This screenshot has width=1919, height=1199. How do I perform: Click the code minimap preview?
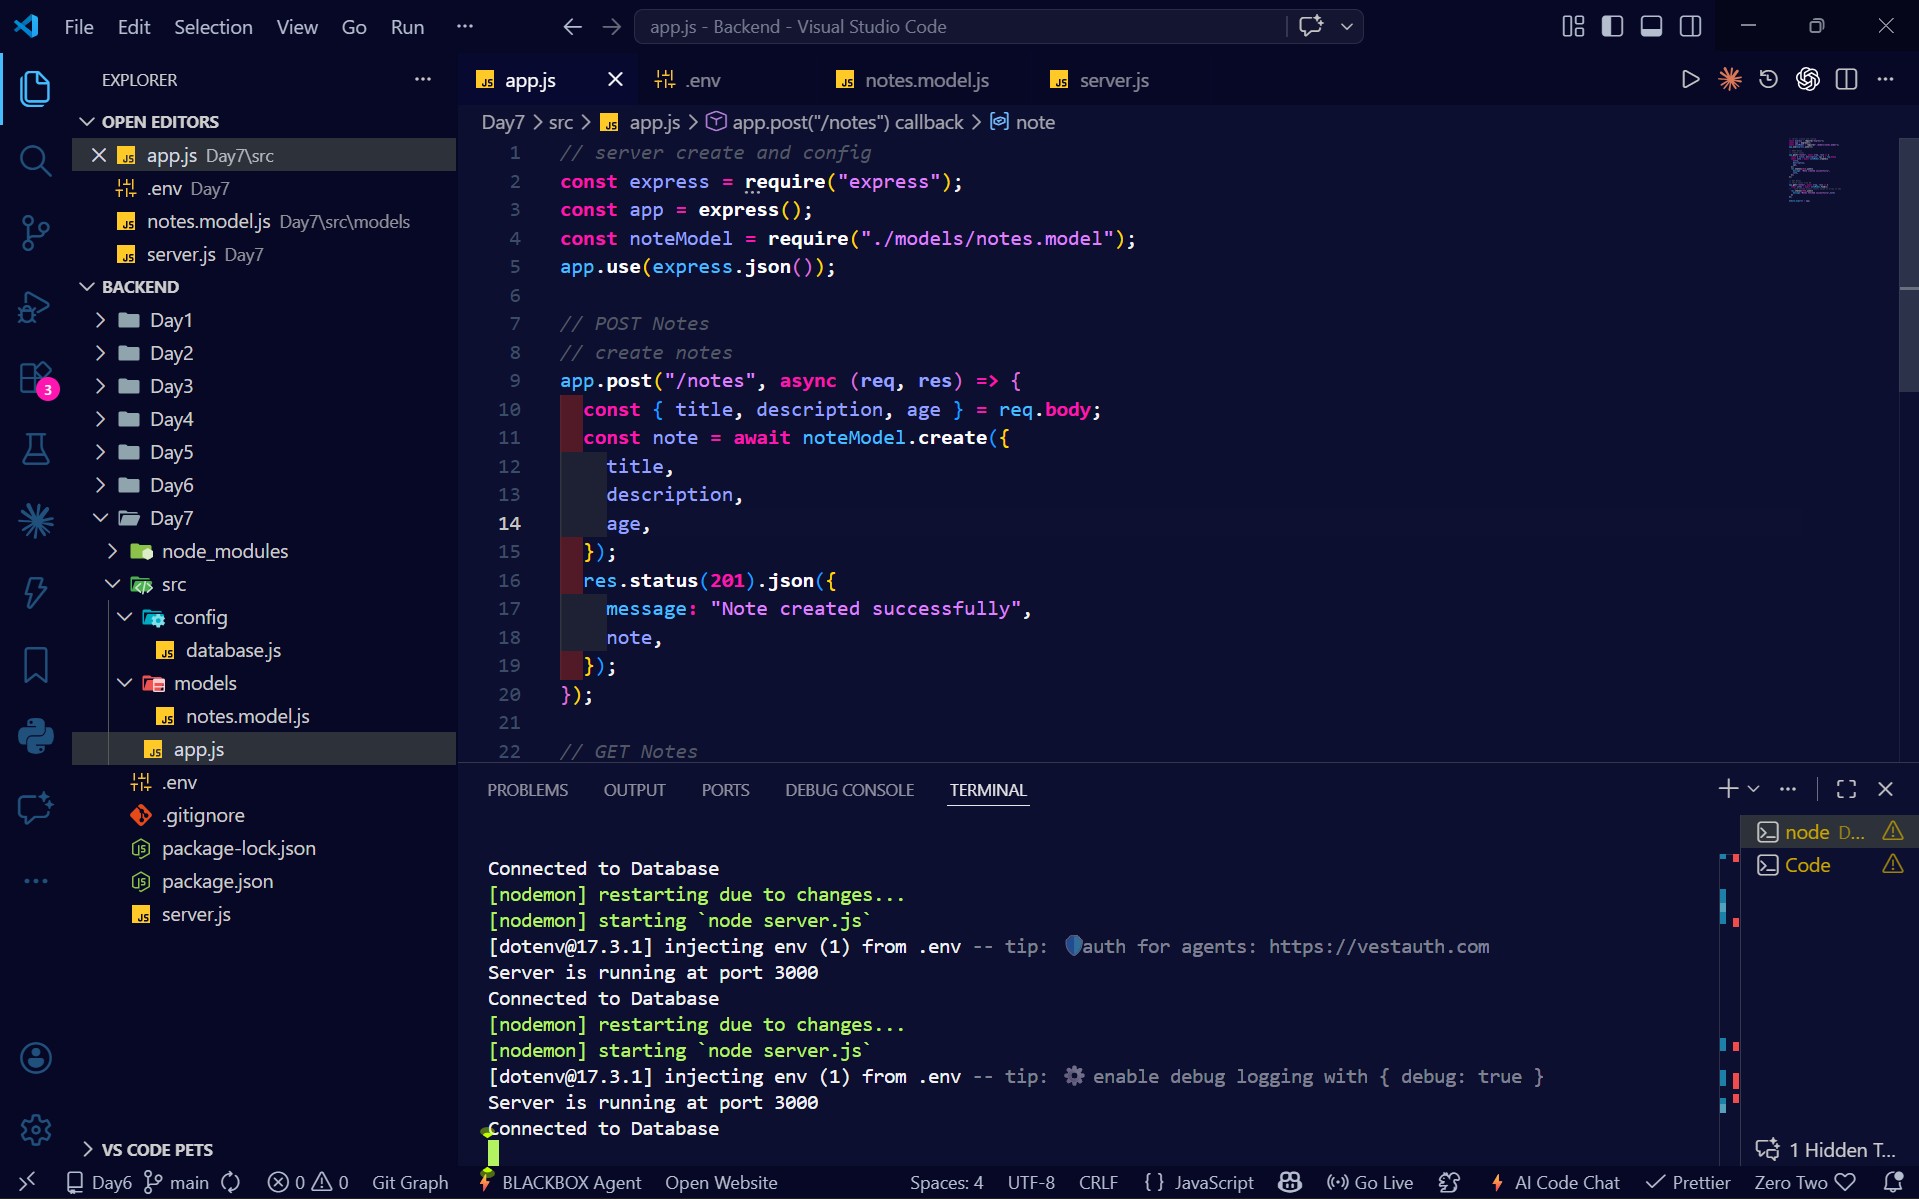(1814, 171)
